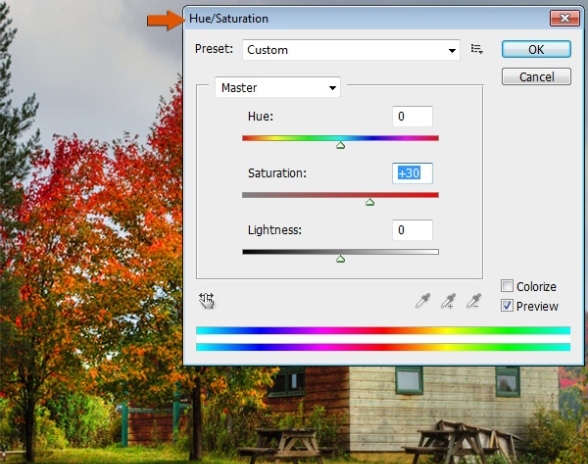Select the Add to Sample eyedropper
The height and width of the screenshot is (464, 588).
click(x=448, y=301)
